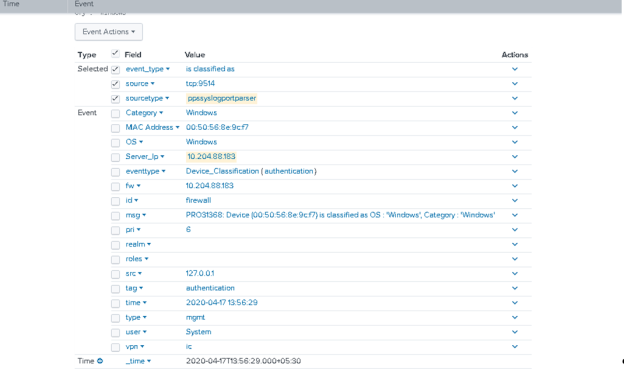624x373 pixels.
Task: Uncheck the sourcetype field checkbox
Action: pos(115,99)
